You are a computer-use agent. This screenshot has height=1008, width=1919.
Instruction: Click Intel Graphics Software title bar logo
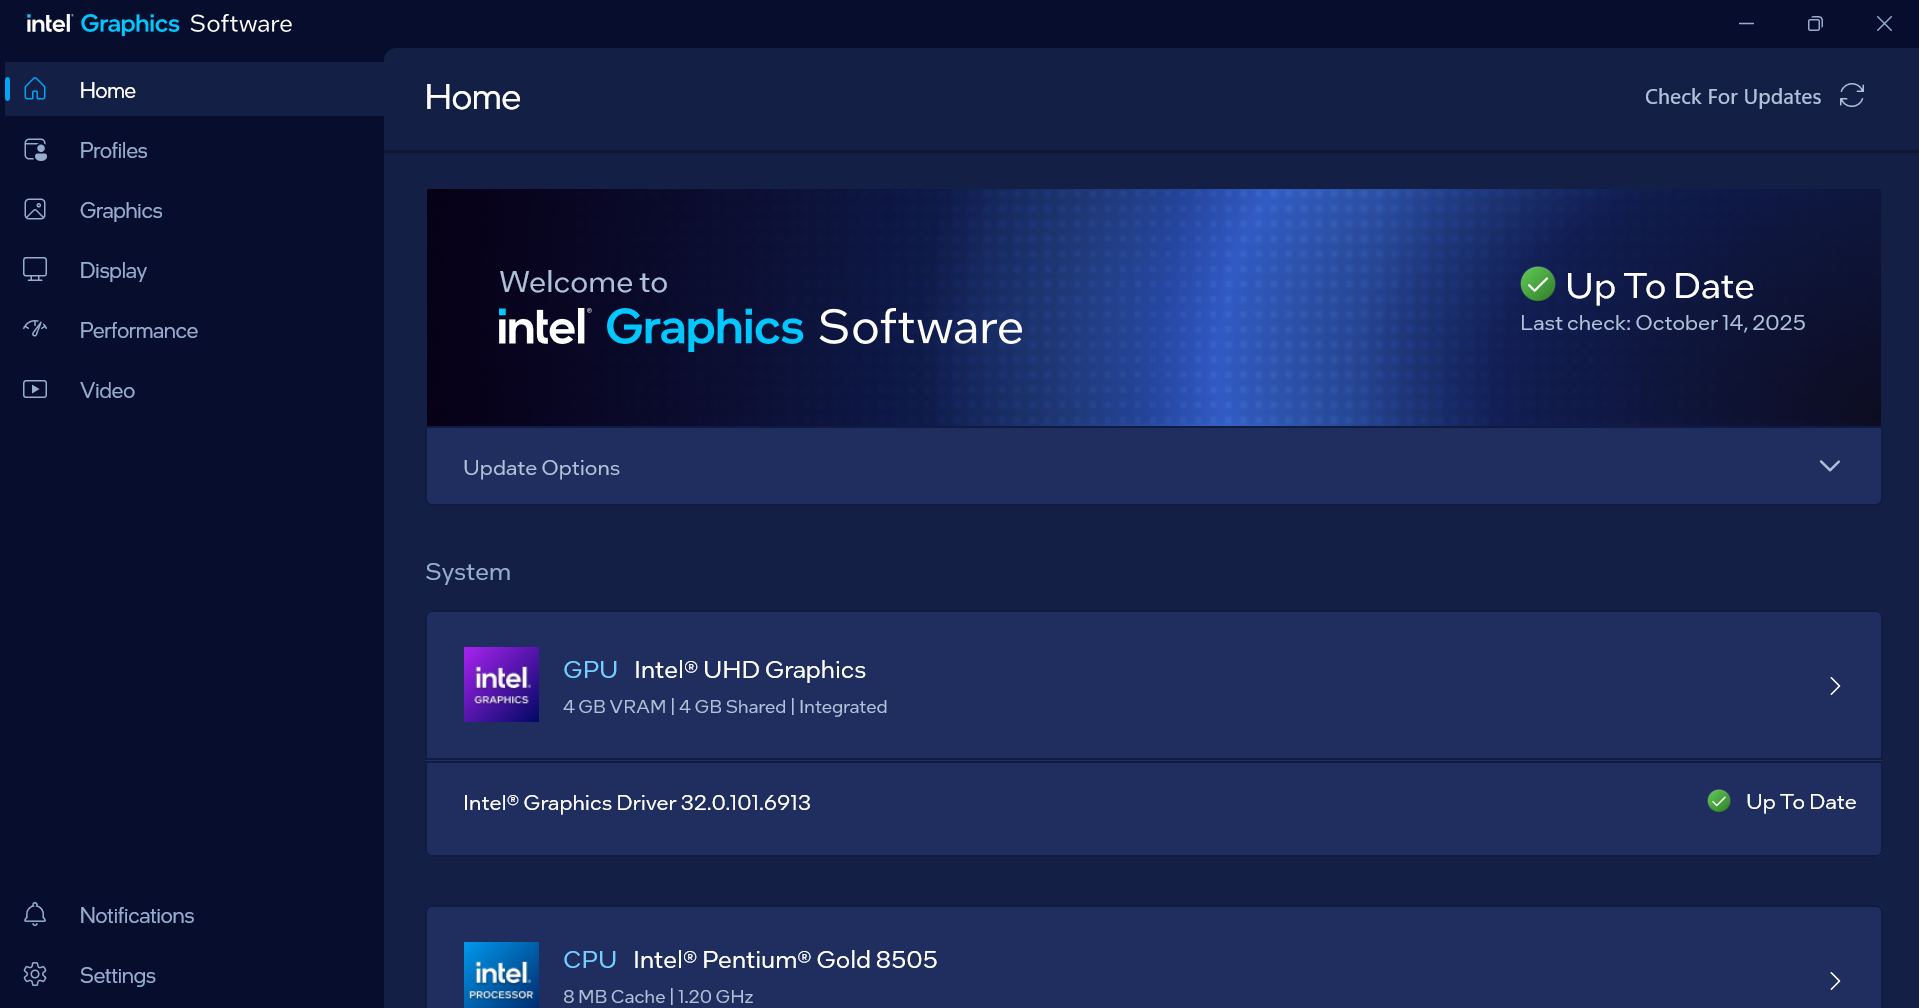(x=159, y=24)
